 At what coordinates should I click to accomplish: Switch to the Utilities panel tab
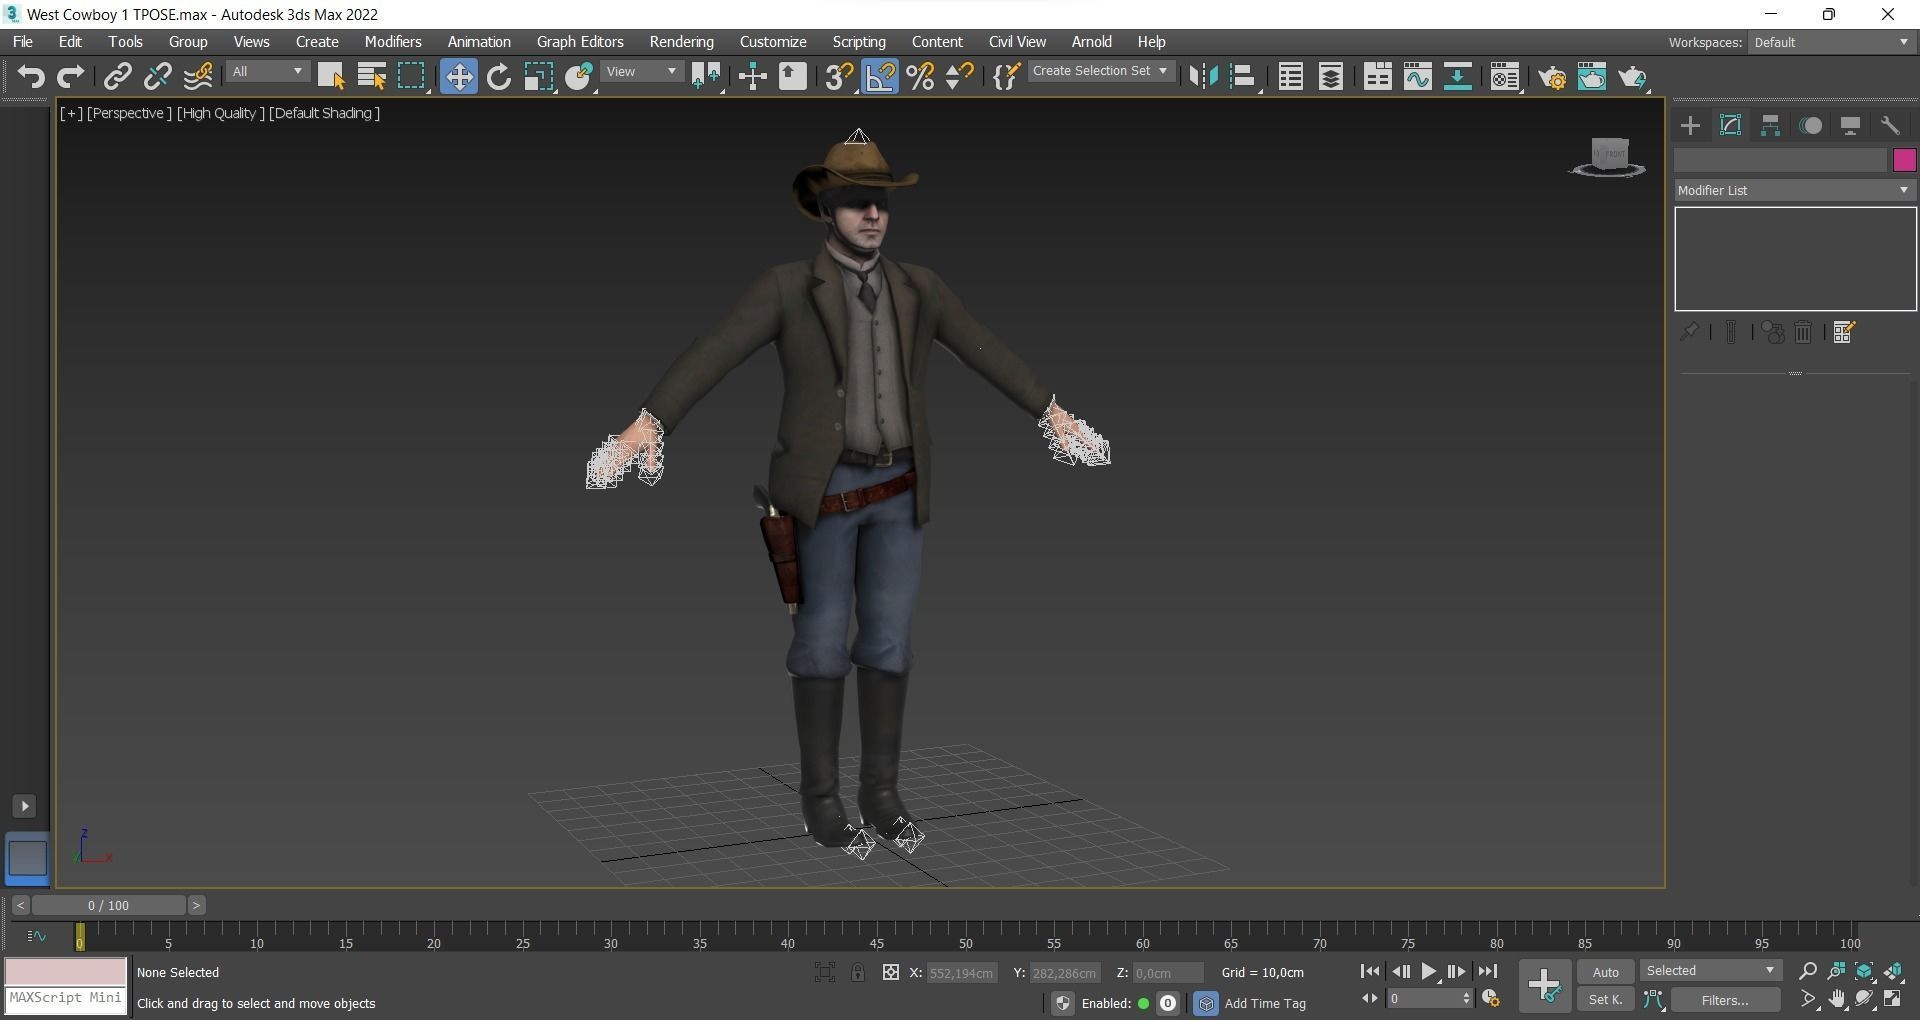click(1890, 125)
